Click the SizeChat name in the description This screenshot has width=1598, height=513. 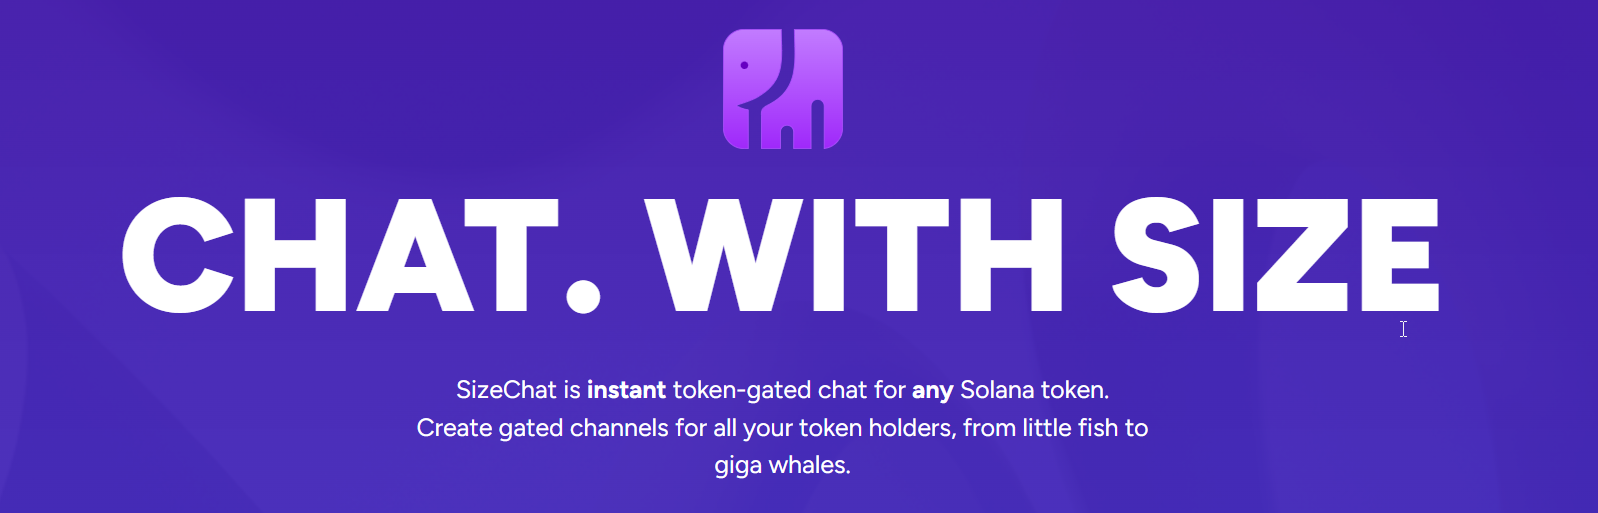[506, 390]
